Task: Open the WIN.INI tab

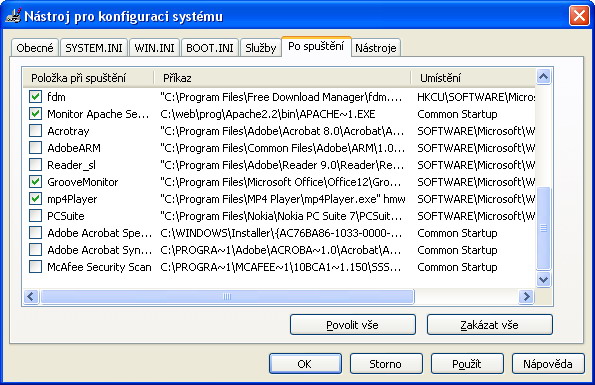Action: pos(154,48)
